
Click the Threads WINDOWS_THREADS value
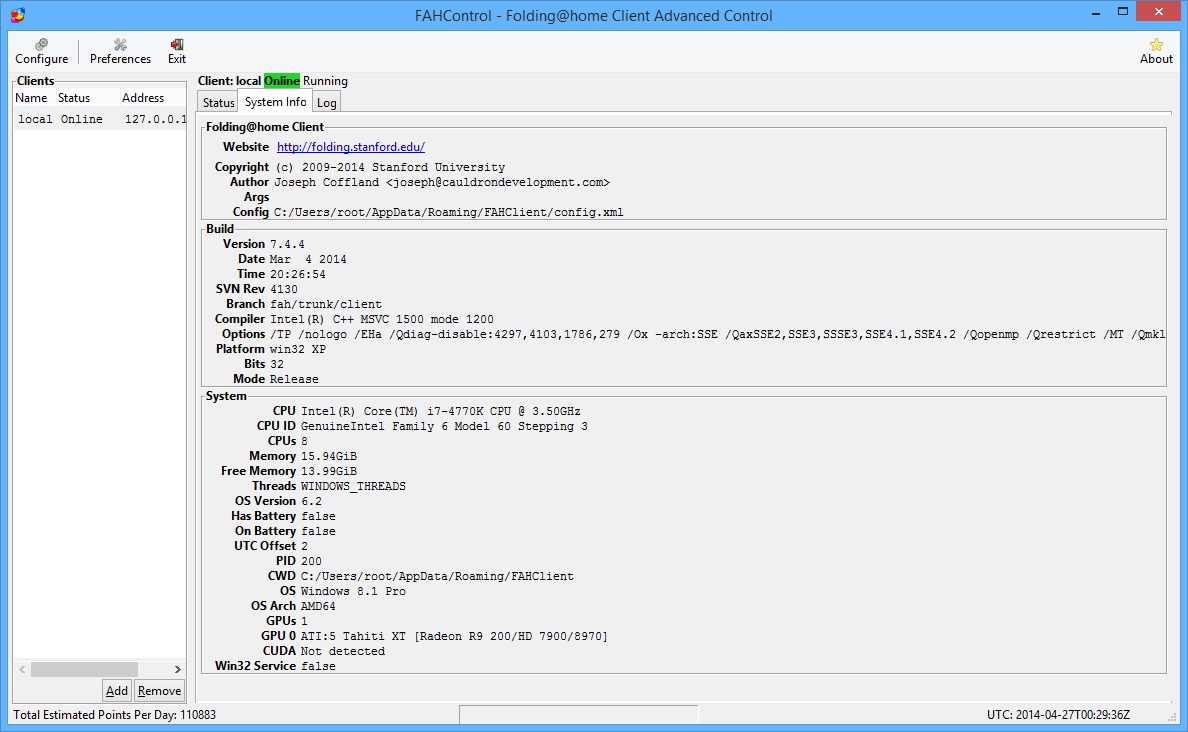353,486
